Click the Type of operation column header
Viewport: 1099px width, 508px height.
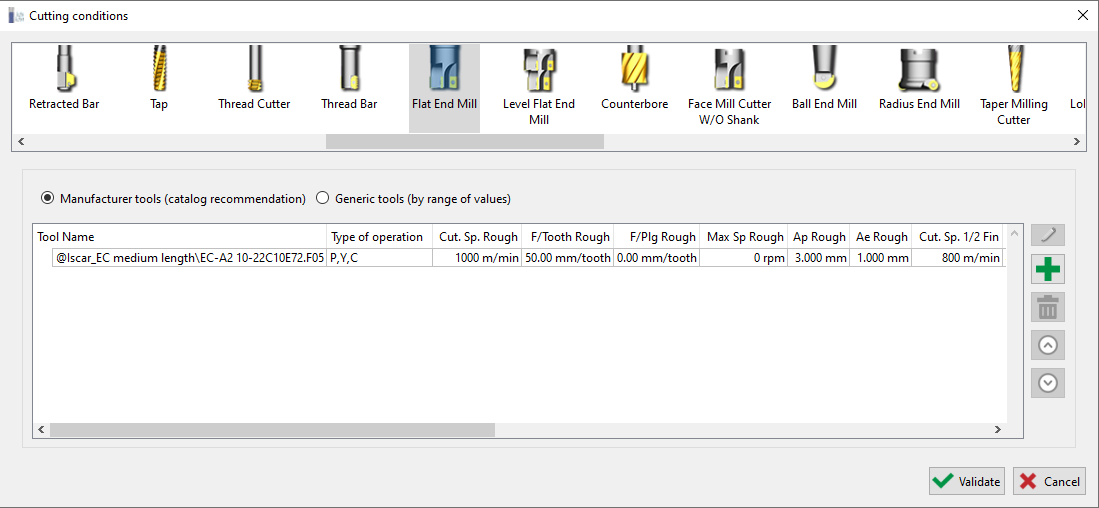tap(378, 237)
